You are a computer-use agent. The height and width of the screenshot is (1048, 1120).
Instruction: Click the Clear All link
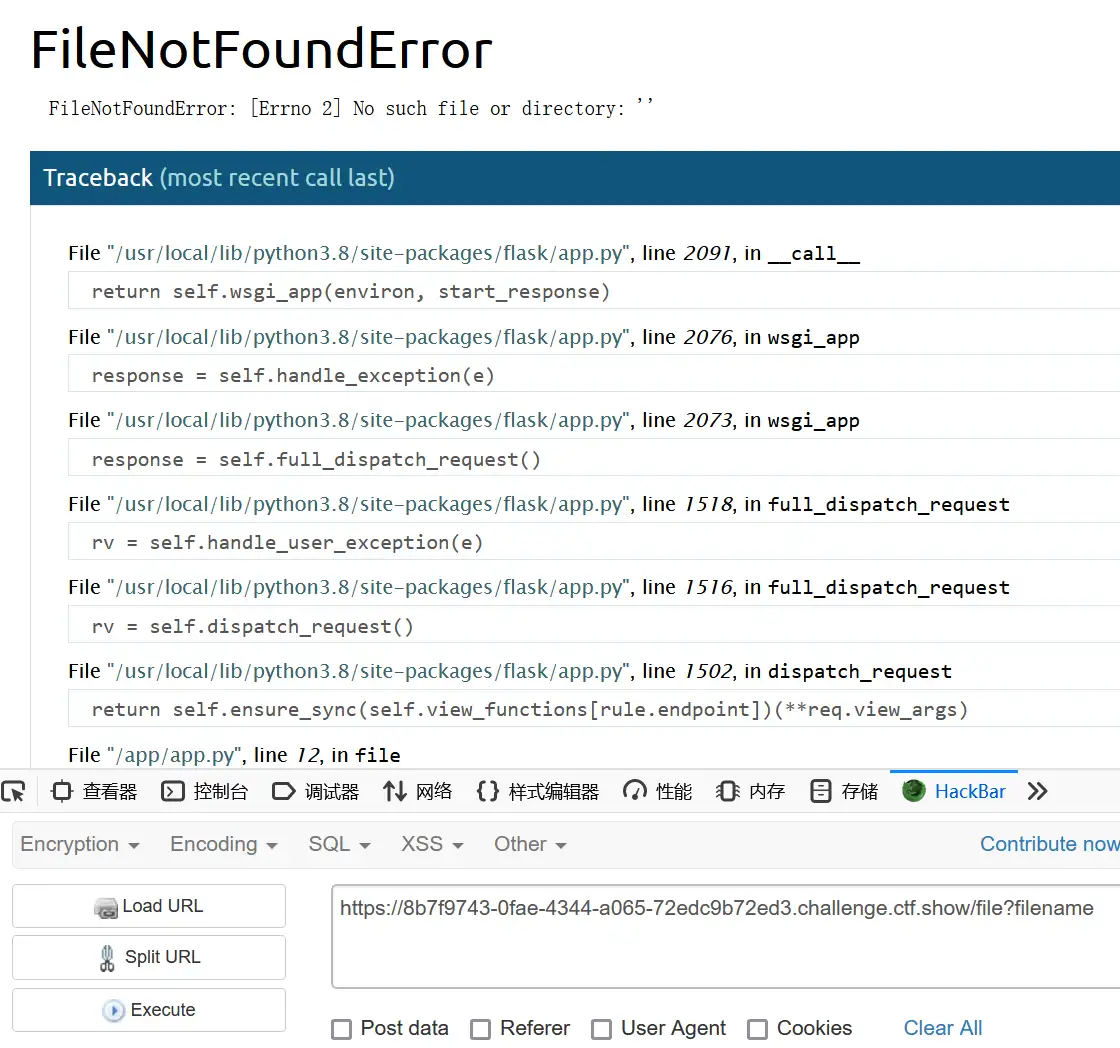coord(942,1028)
